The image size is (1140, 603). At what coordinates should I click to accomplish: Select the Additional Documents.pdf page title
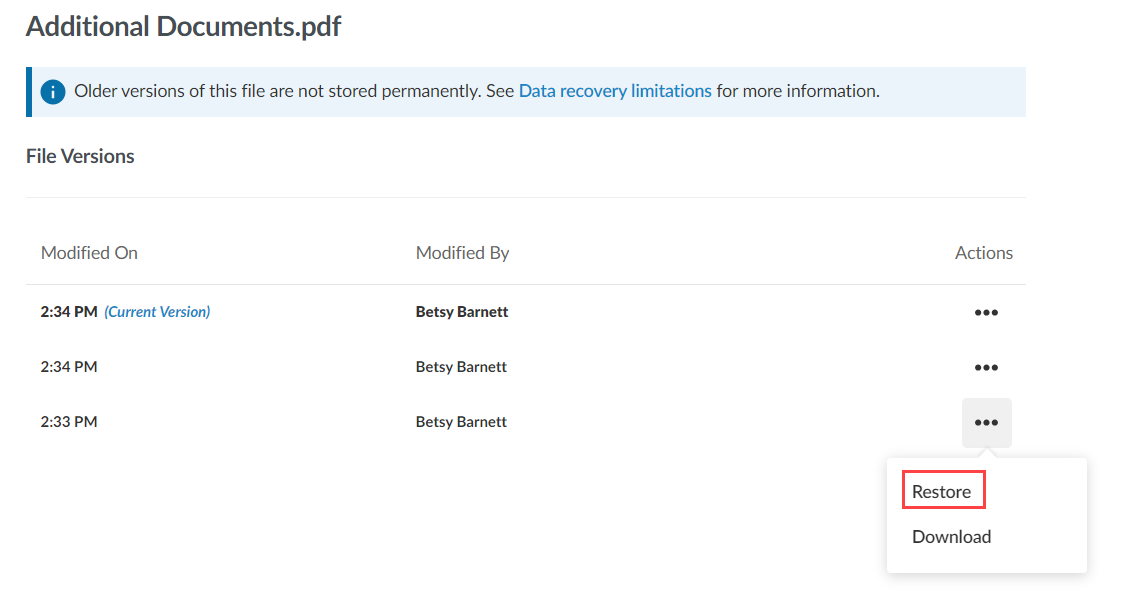[183, 26]
